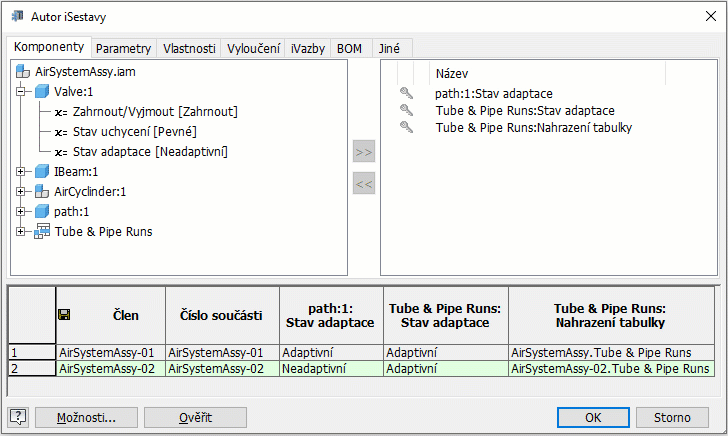
Task: Switch to the Komponenty tab
Action: point(49,47)
